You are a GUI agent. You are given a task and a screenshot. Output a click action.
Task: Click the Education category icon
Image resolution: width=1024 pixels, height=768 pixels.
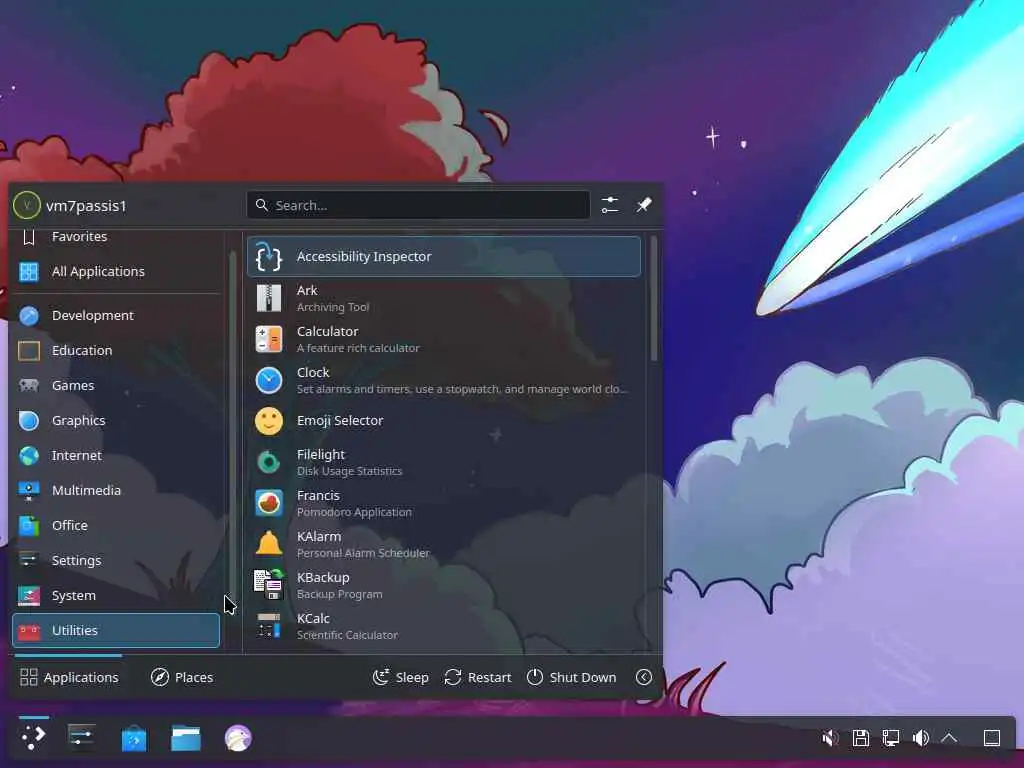point(29,351)
